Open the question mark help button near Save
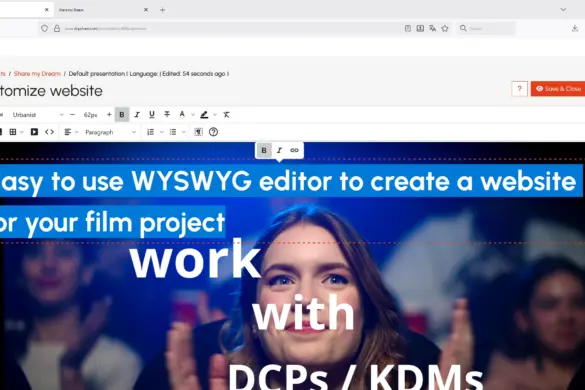 click(519, 89)
